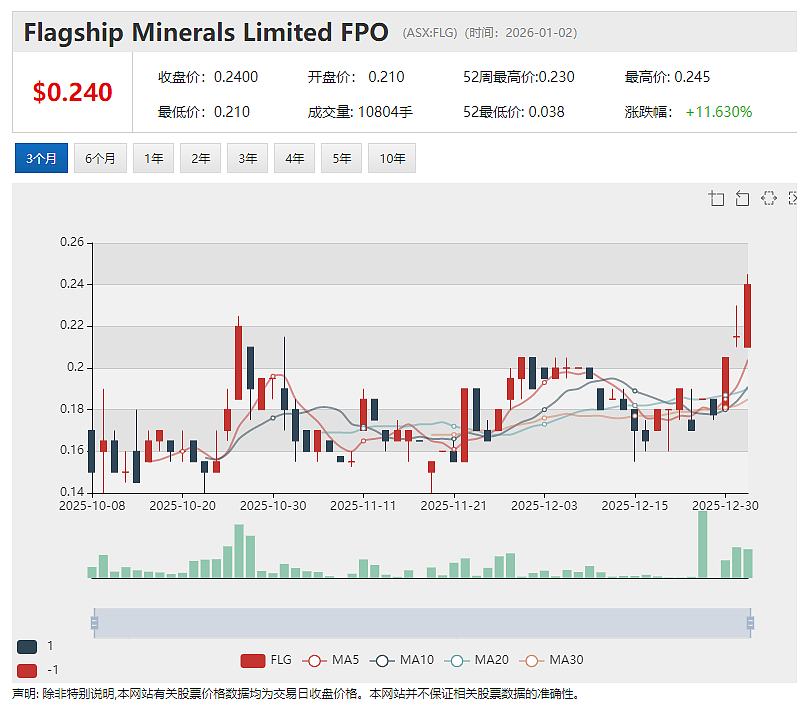This screenshot has height=719, width=810.
Task: Show the 3年 chart range
Action: tap(247, 158)
